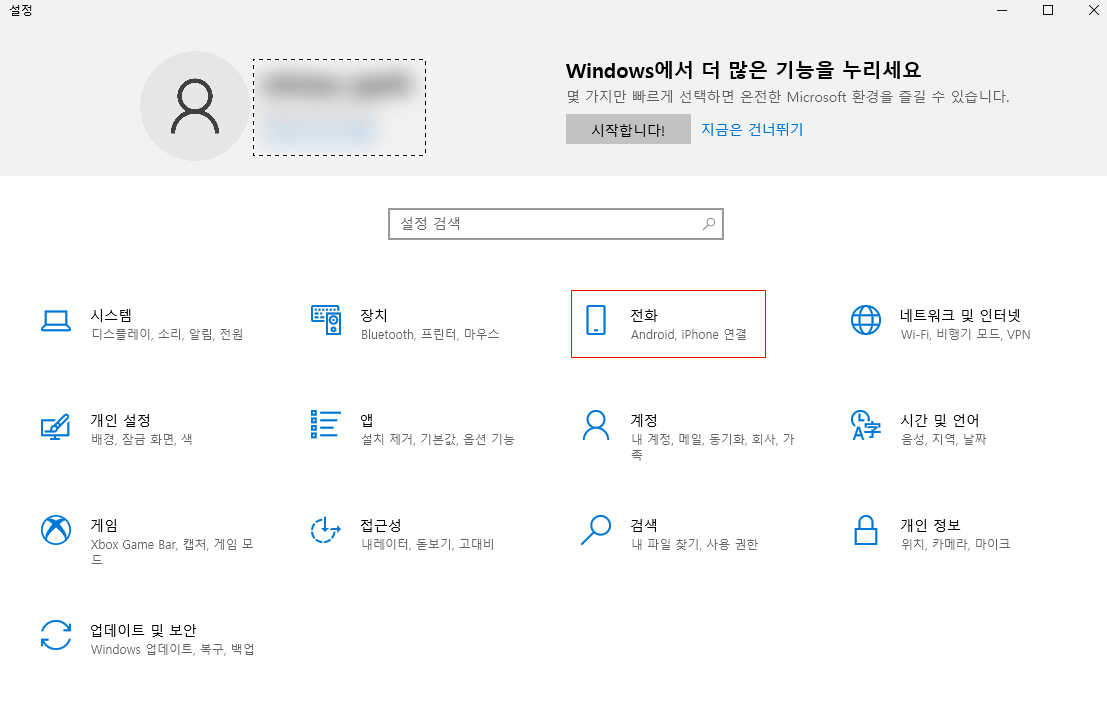Click the 네트워크 및 인터넷 globe icon
1107x714 pixels.
[866, 320]
